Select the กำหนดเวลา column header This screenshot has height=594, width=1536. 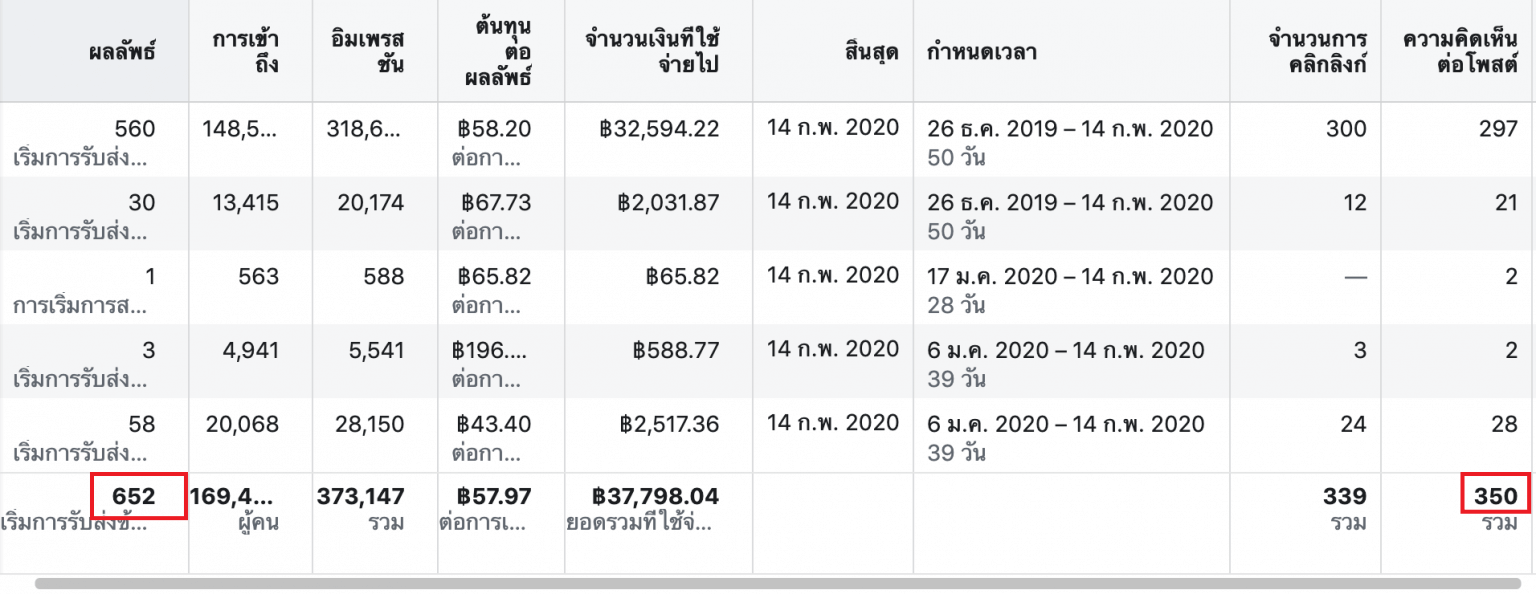click(982, 52)
